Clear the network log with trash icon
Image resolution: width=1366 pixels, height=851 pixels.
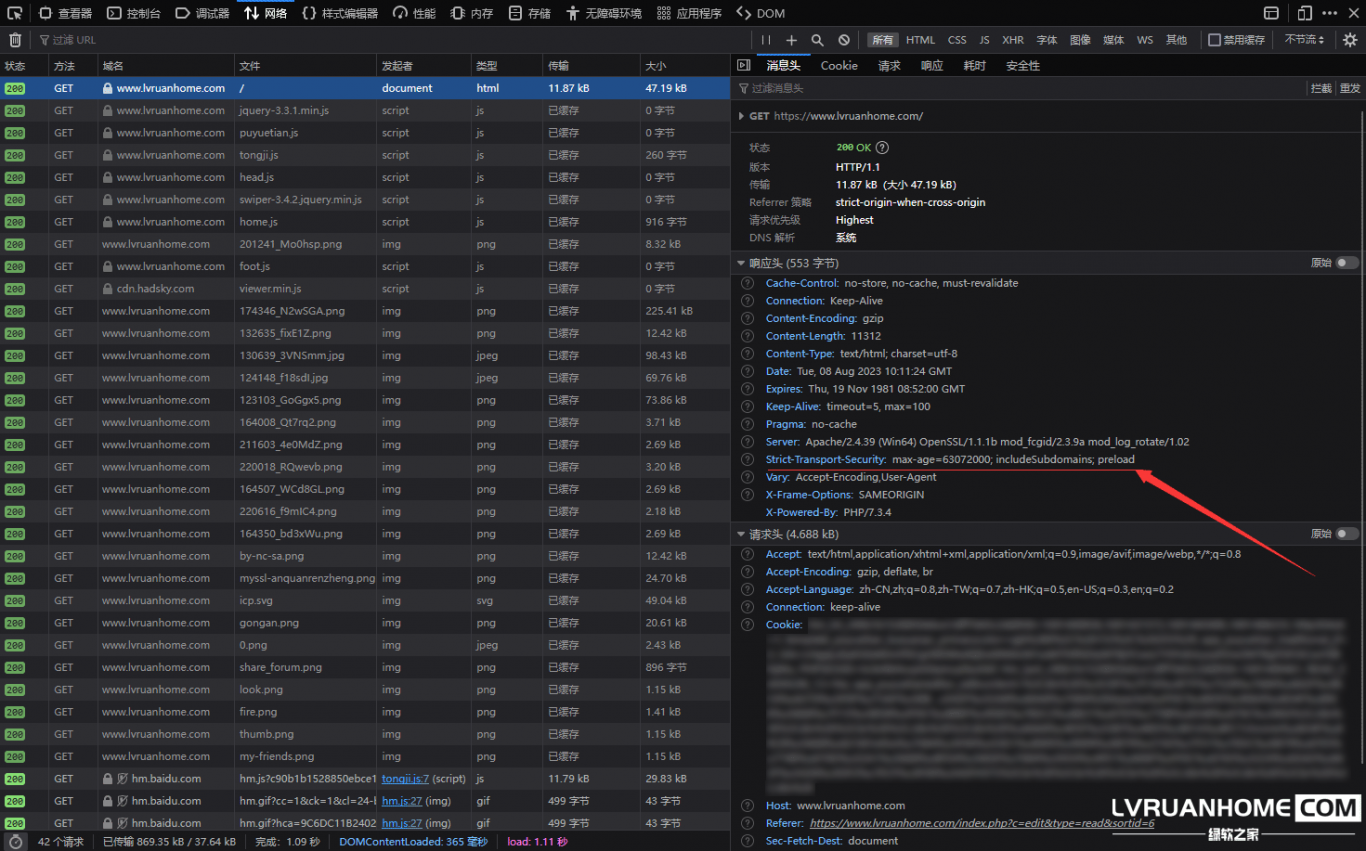[x=15, y=40]
